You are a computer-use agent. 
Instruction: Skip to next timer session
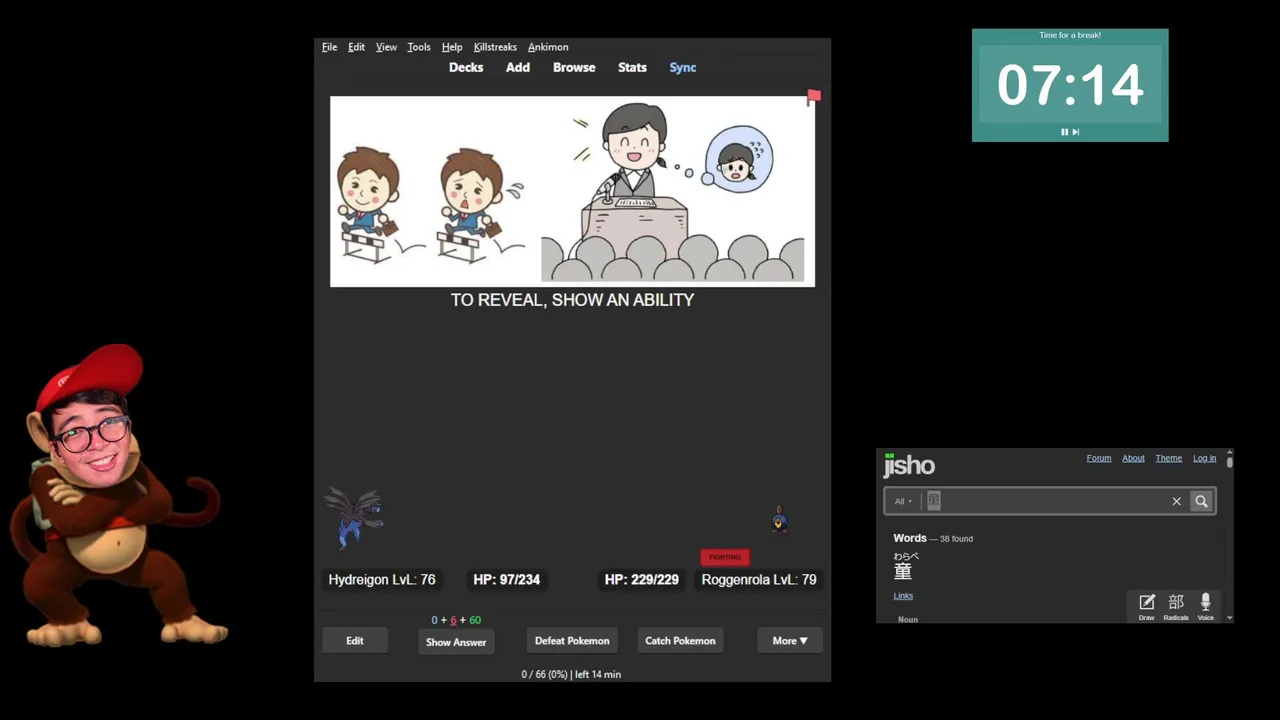click(1076, 132)
